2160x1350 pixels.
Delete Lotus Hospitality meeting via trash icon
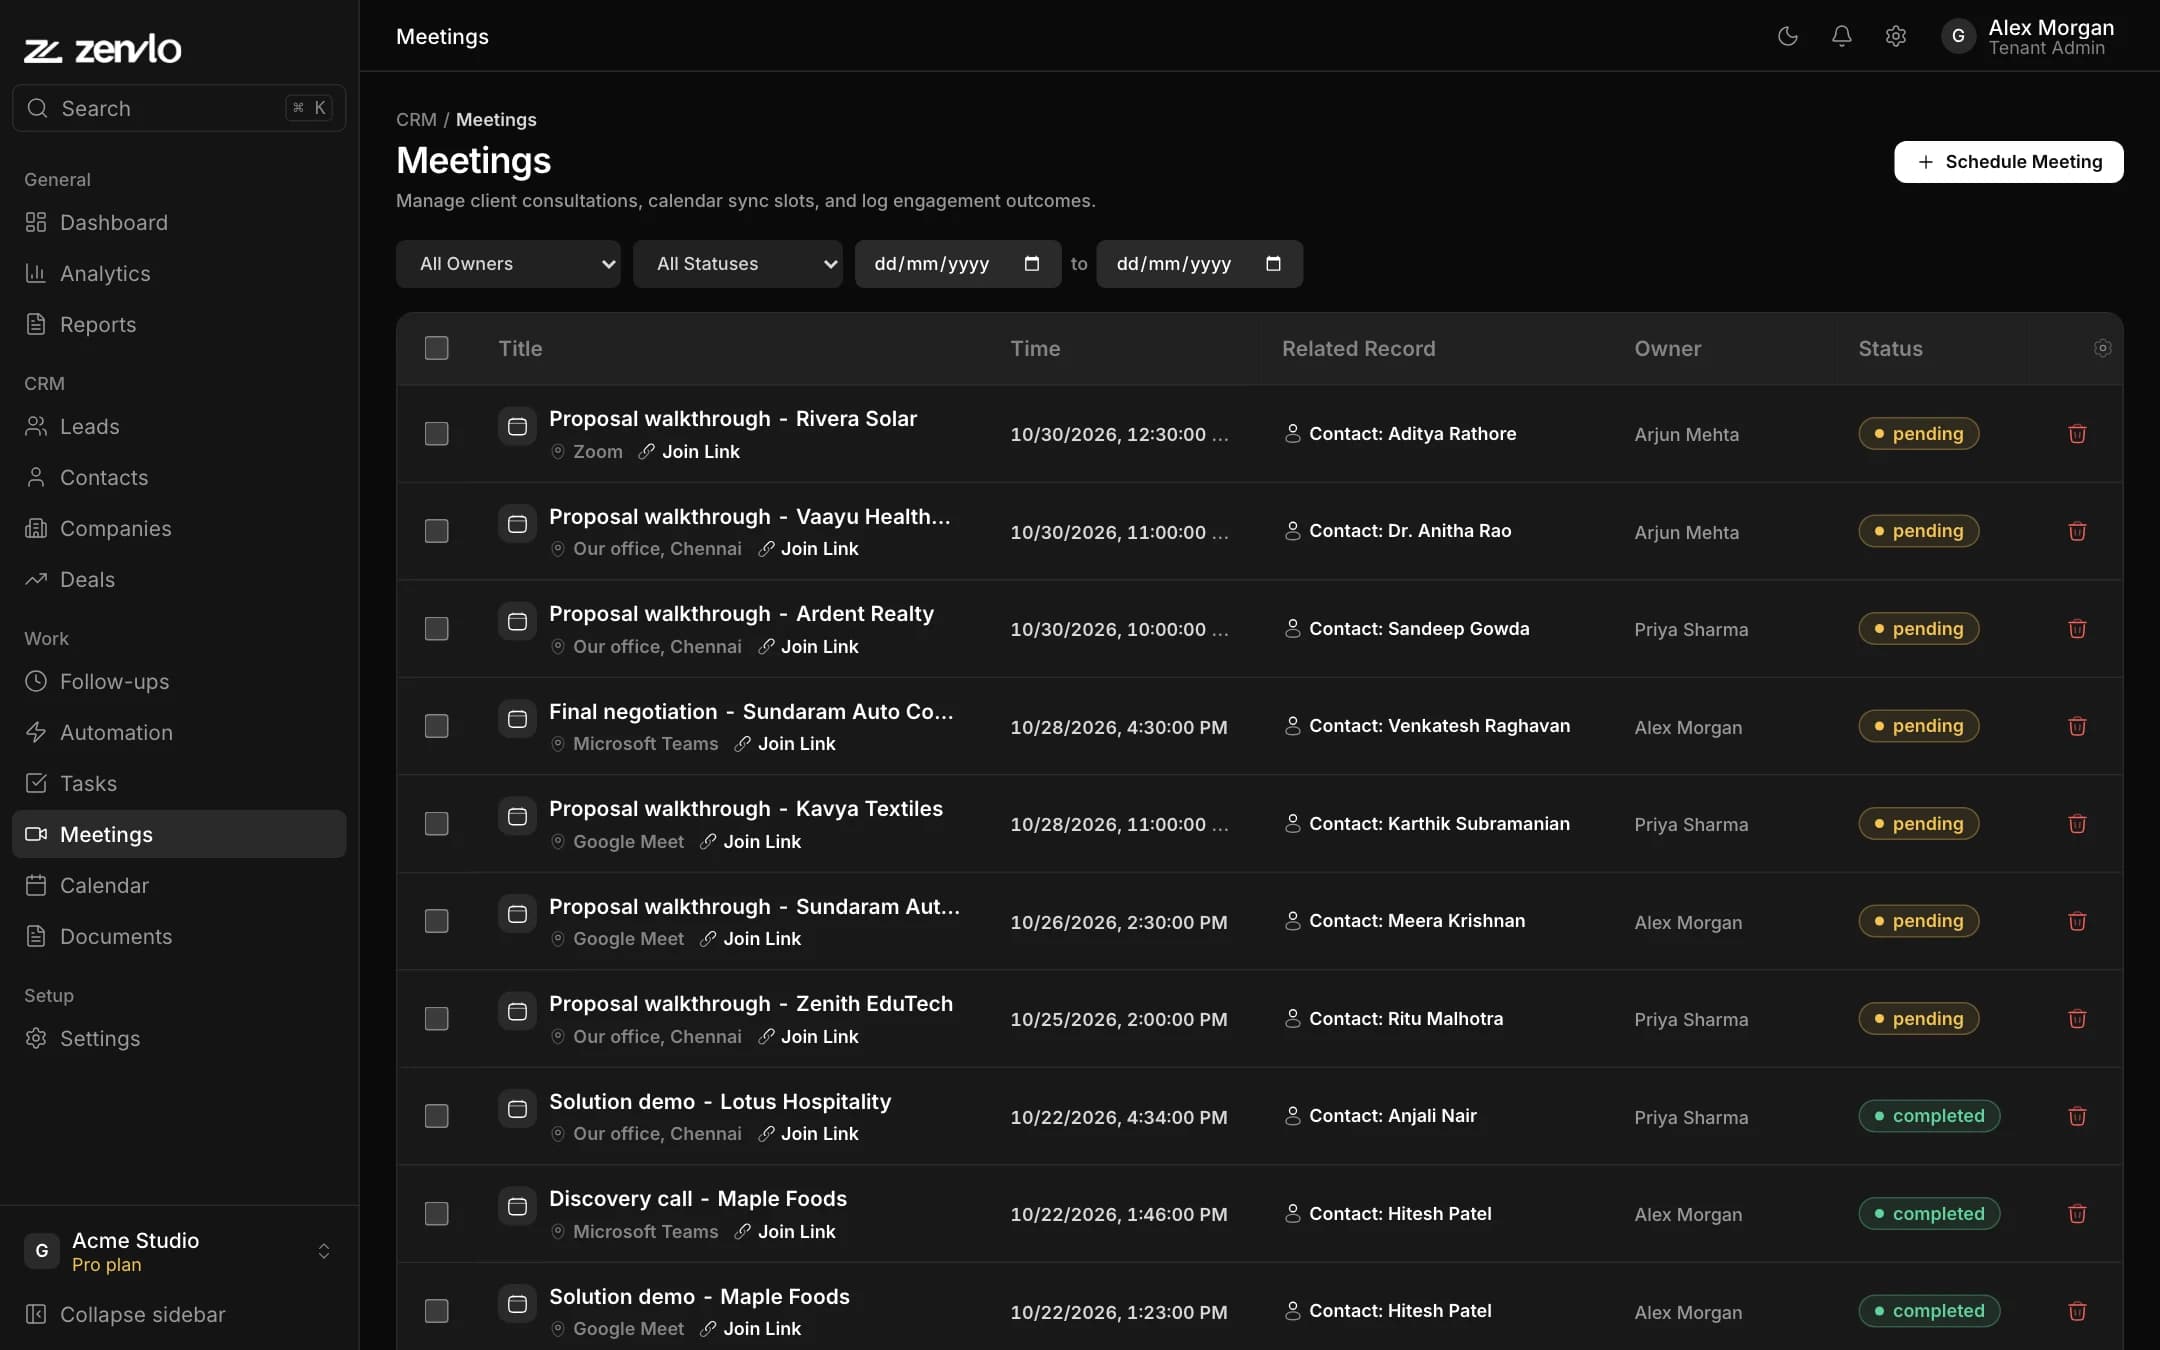2077,1116
